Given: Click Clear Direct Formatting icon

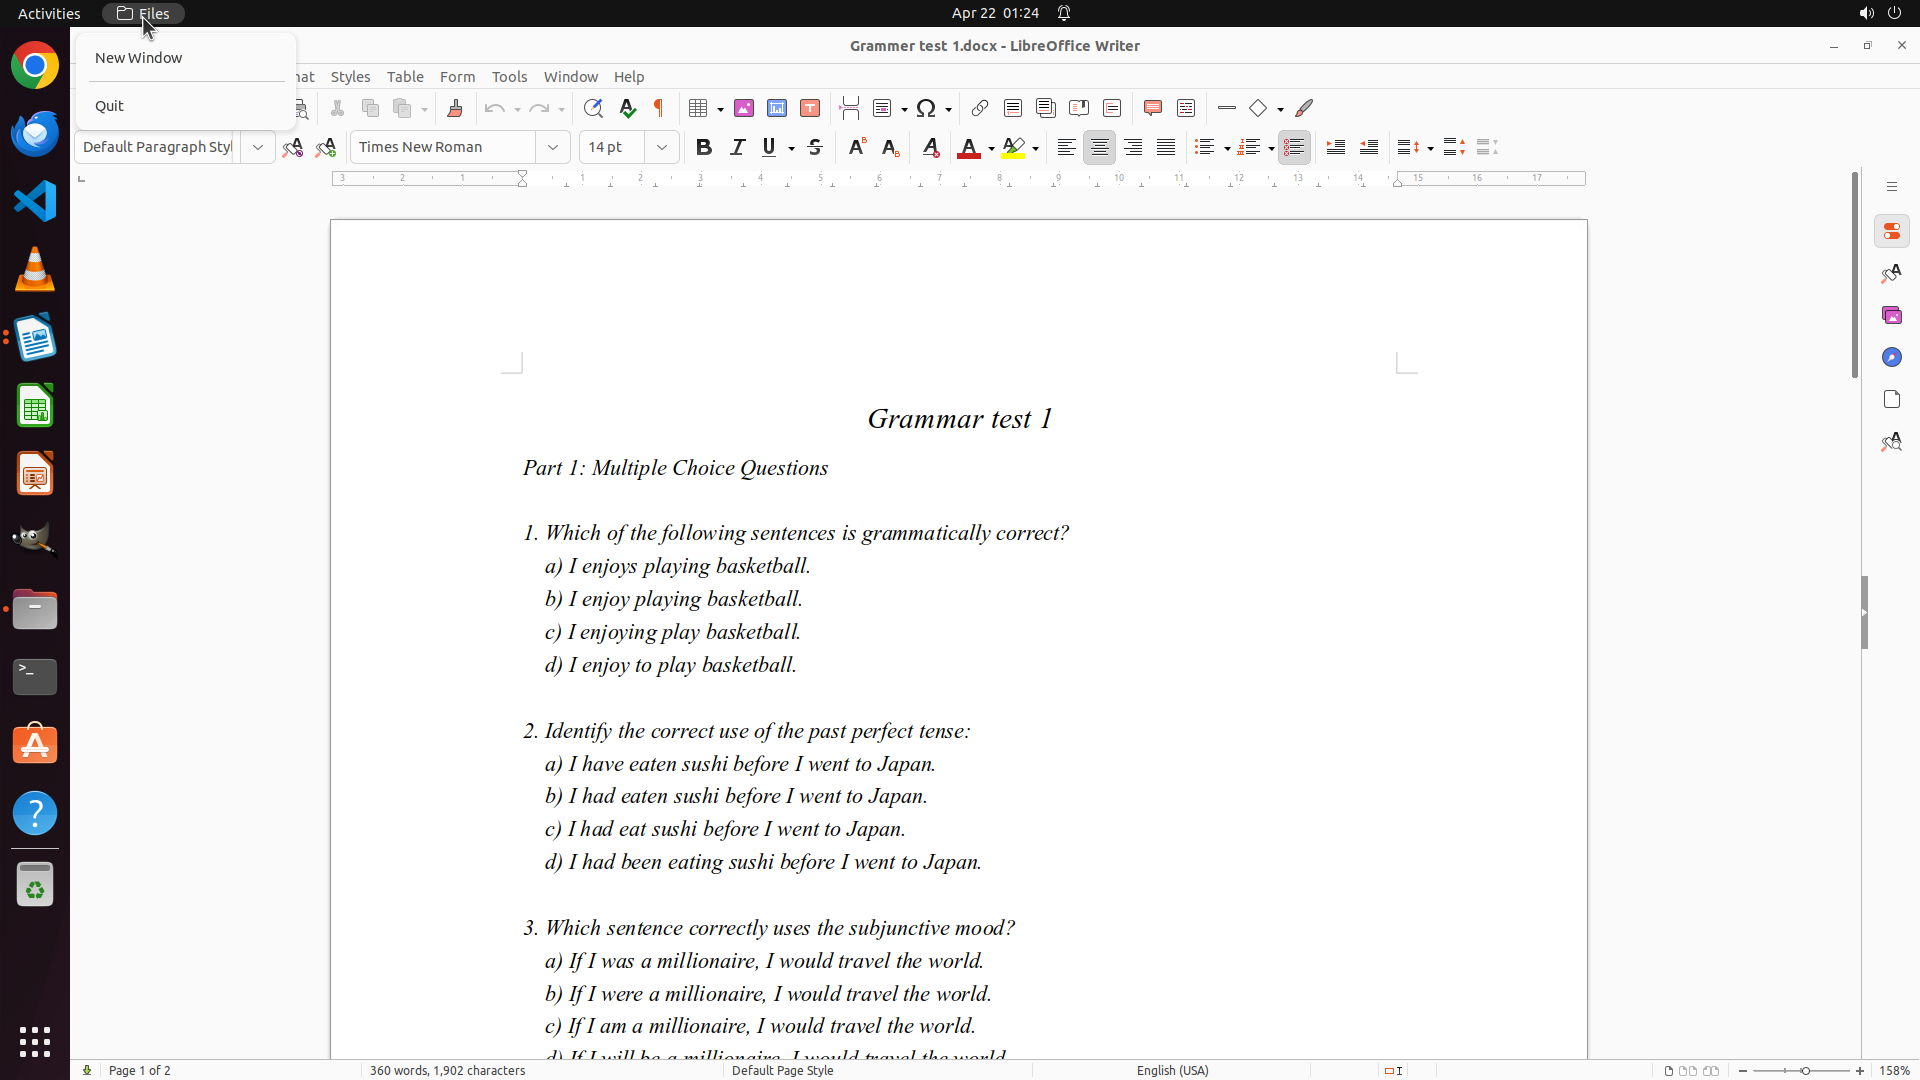Looking at the screenshot, I should click(x=930, y=148).
